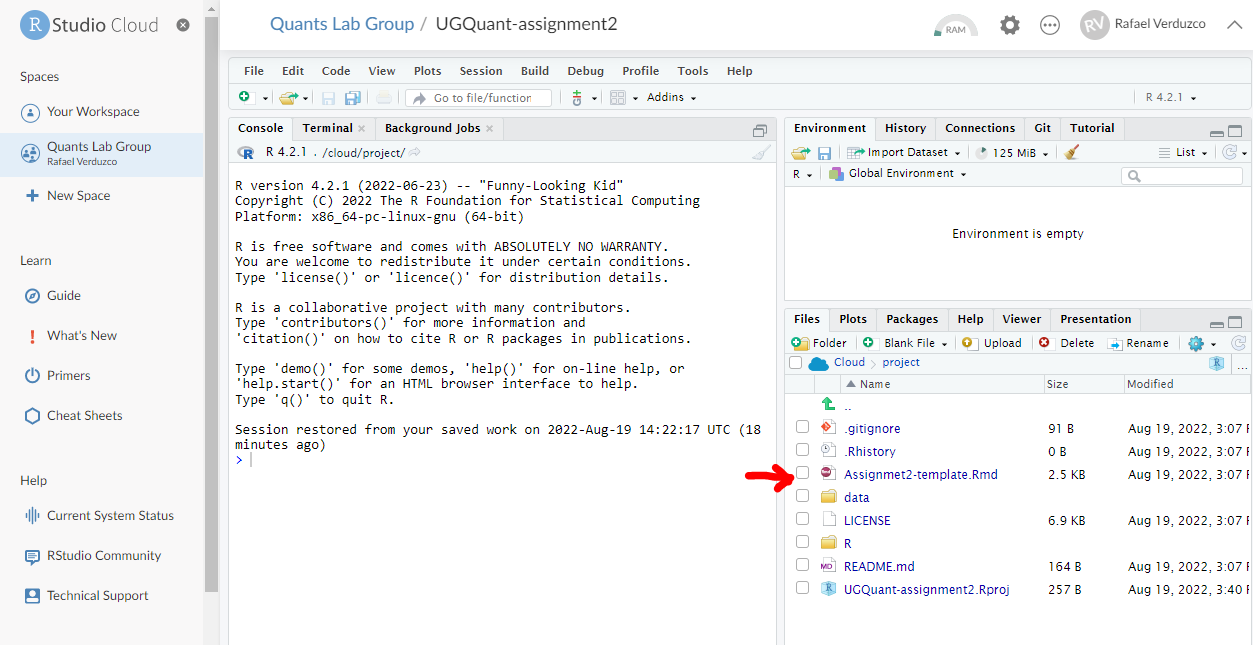This screenshot has height=645, width=1253.
Task: Open the RAM usage gauge
Action: point(955,25)
